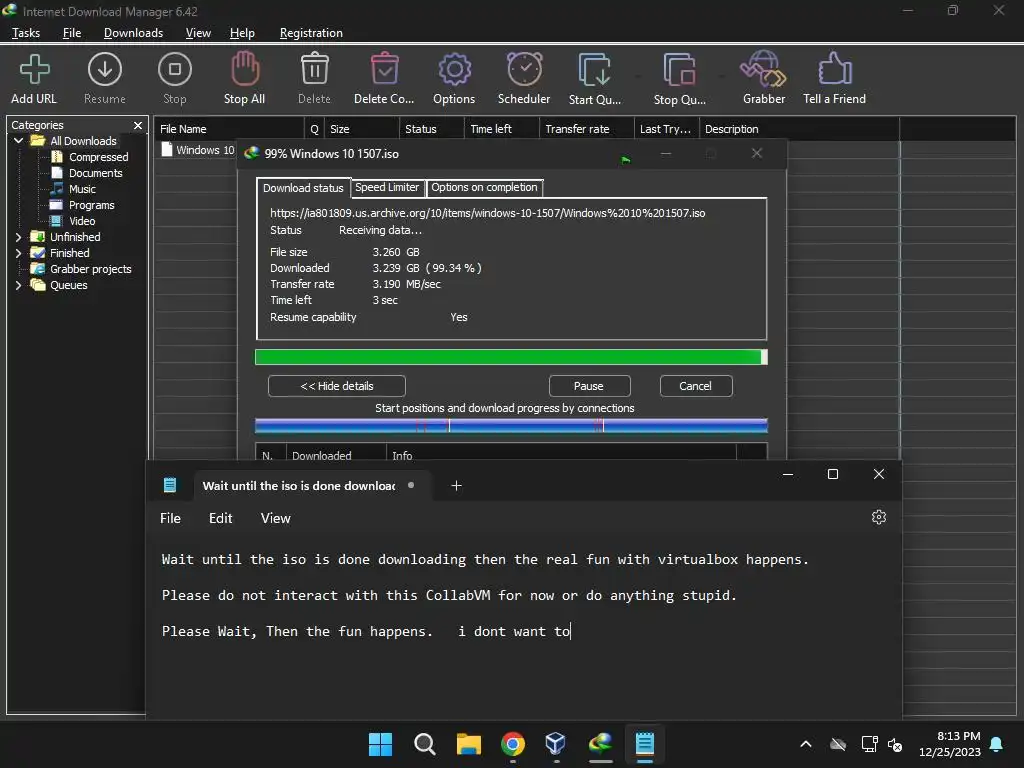Click the Start Queue icon
The height and width of the screenshot is (768, 1024).
coord(594,69)
